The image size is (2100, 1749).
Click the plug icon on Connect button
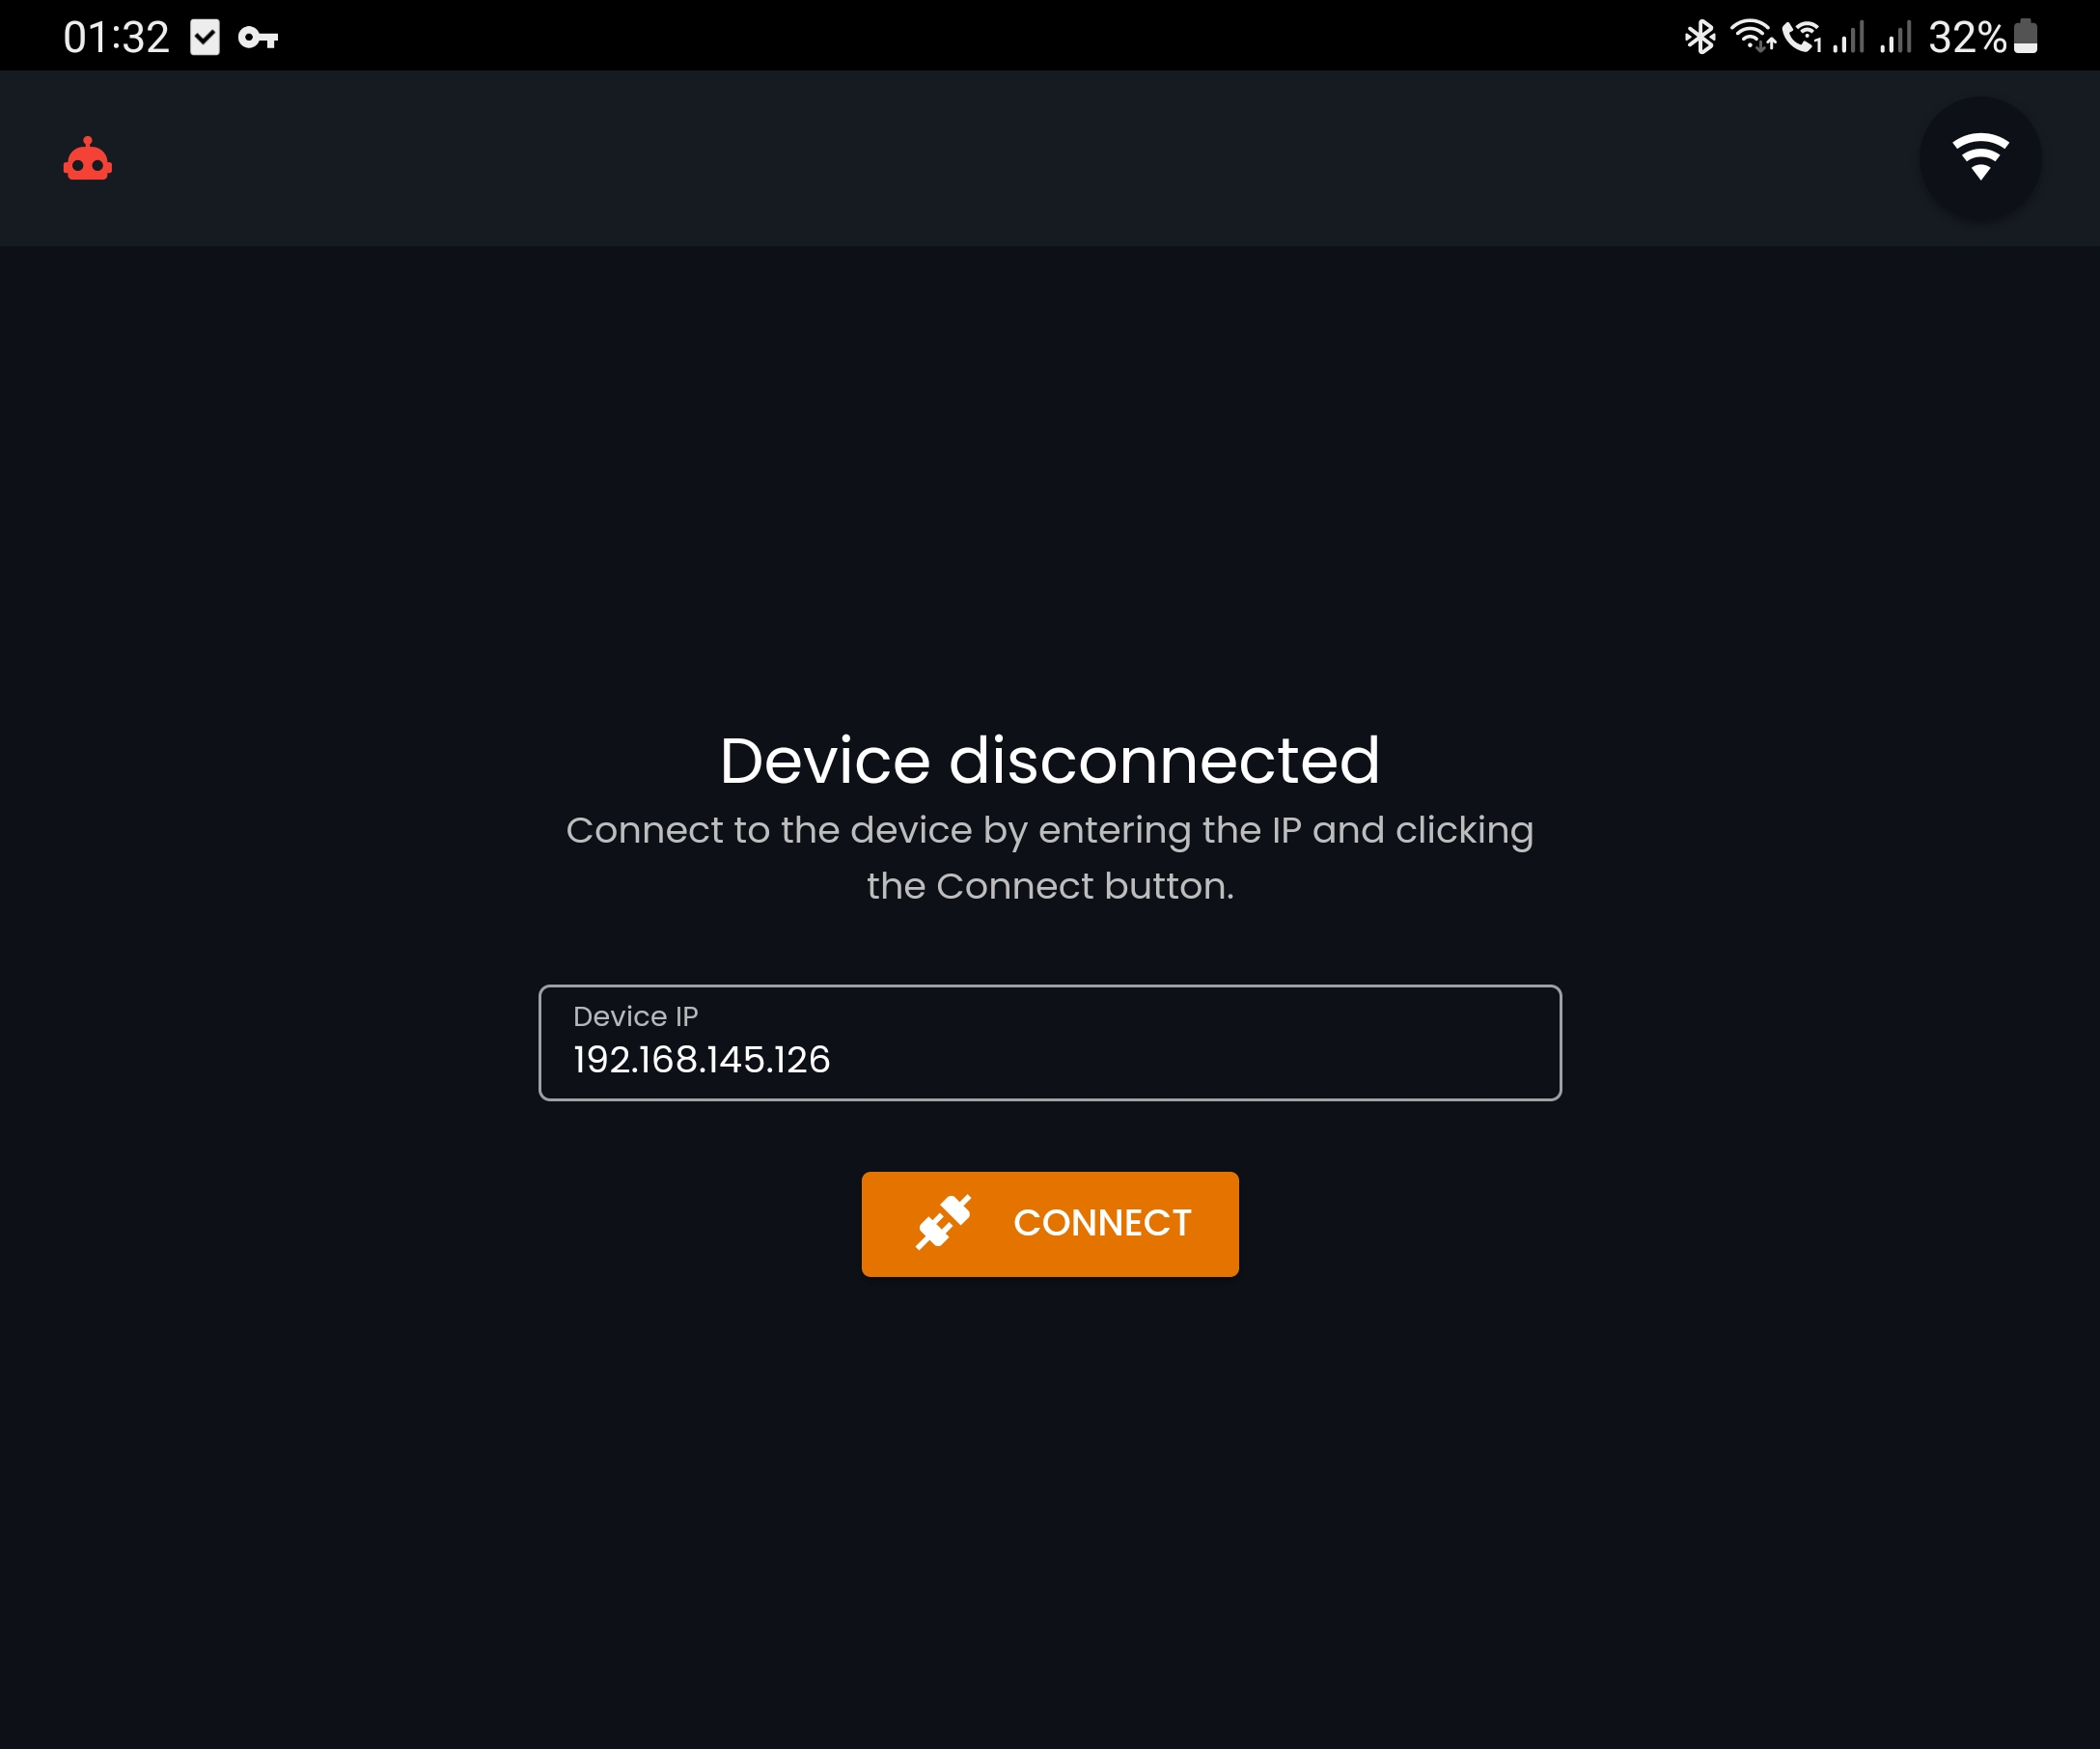[943, 1222]
